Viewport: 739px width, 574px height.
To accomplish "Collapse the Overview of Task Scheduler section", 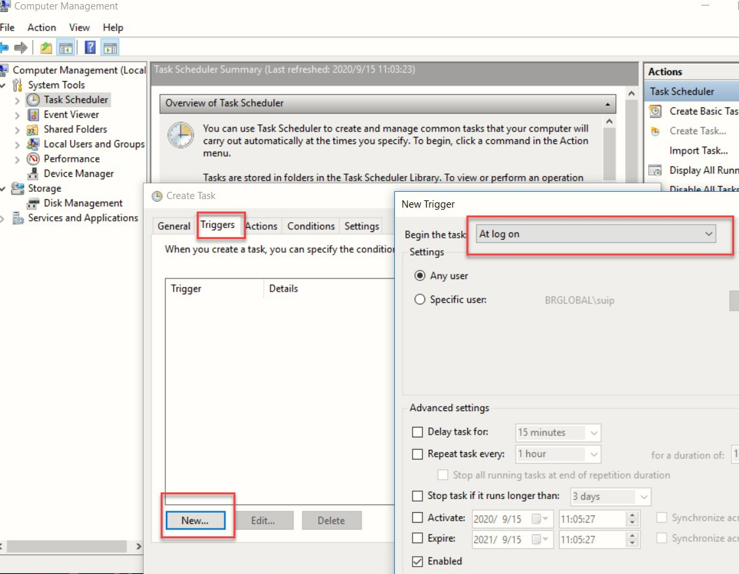I will point(608,104).
